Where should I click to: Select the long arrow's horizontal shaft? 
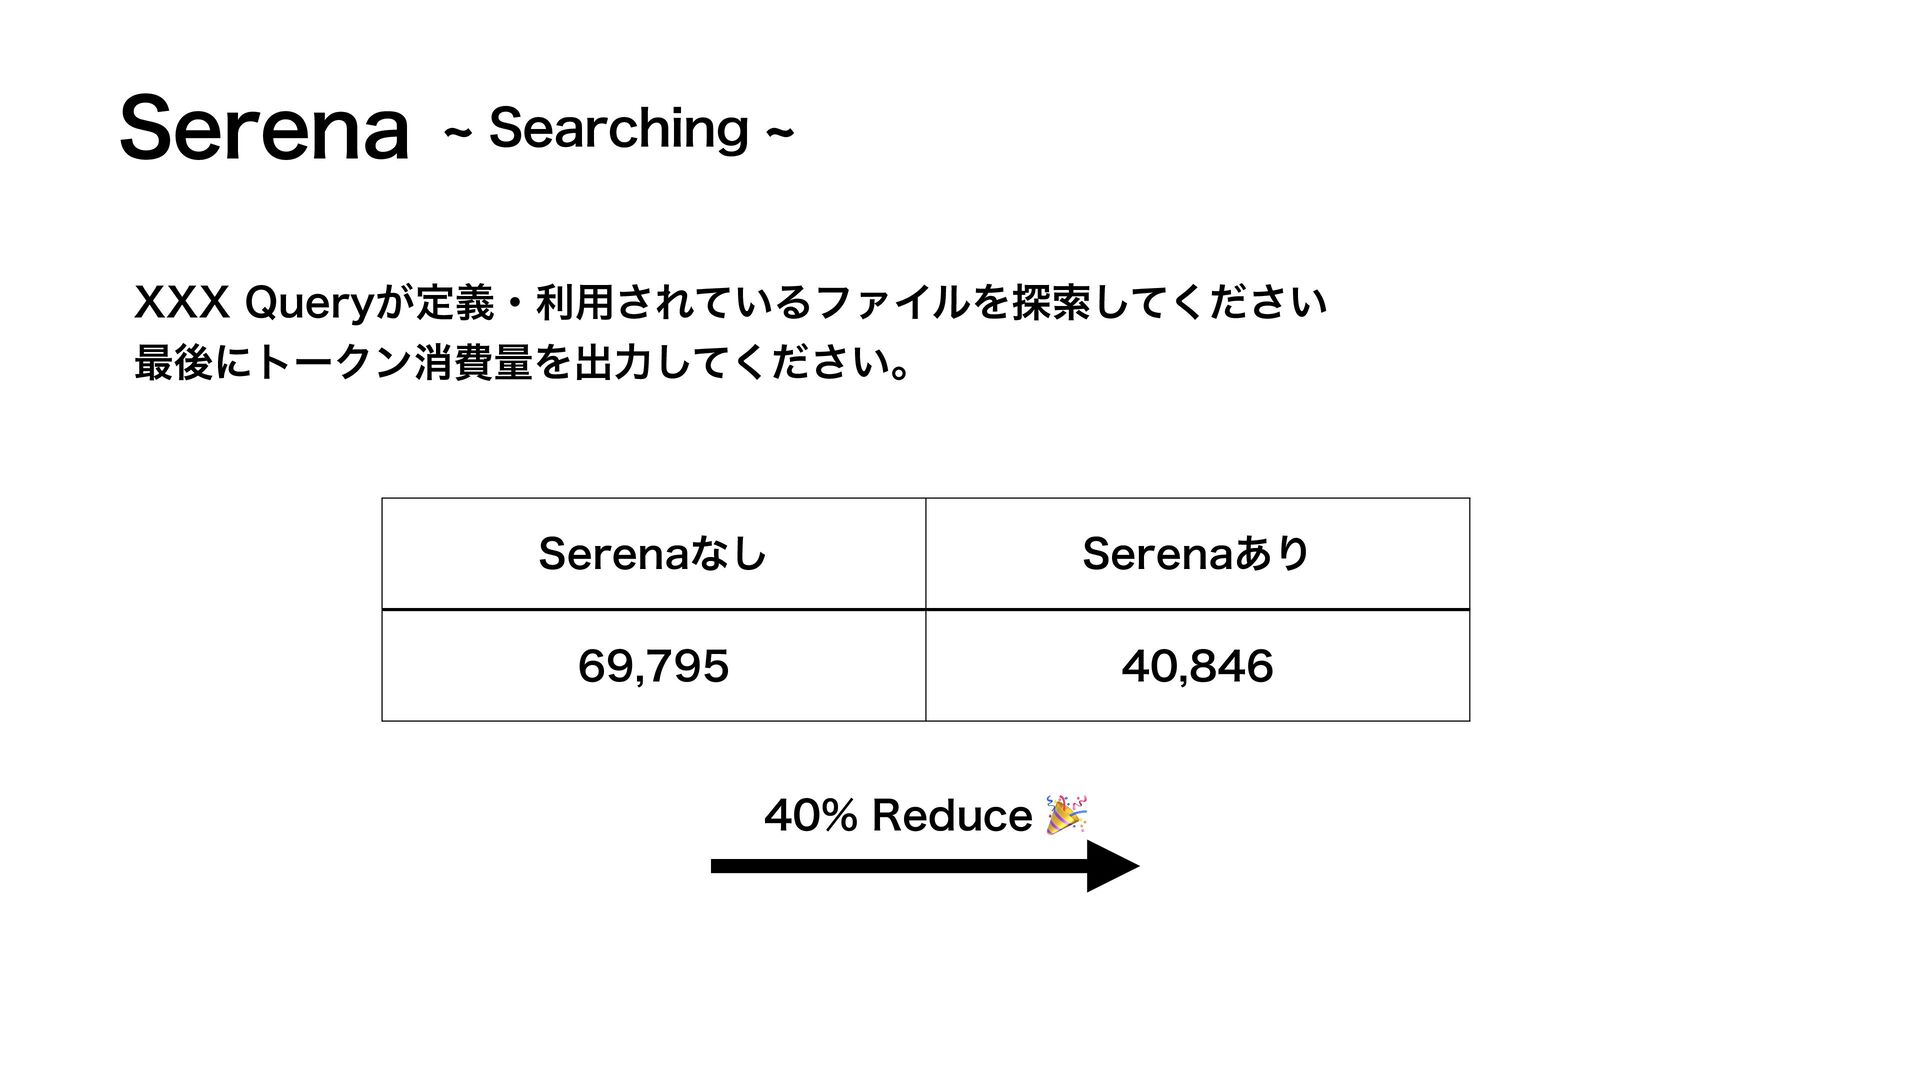click(x=899, y=866)
